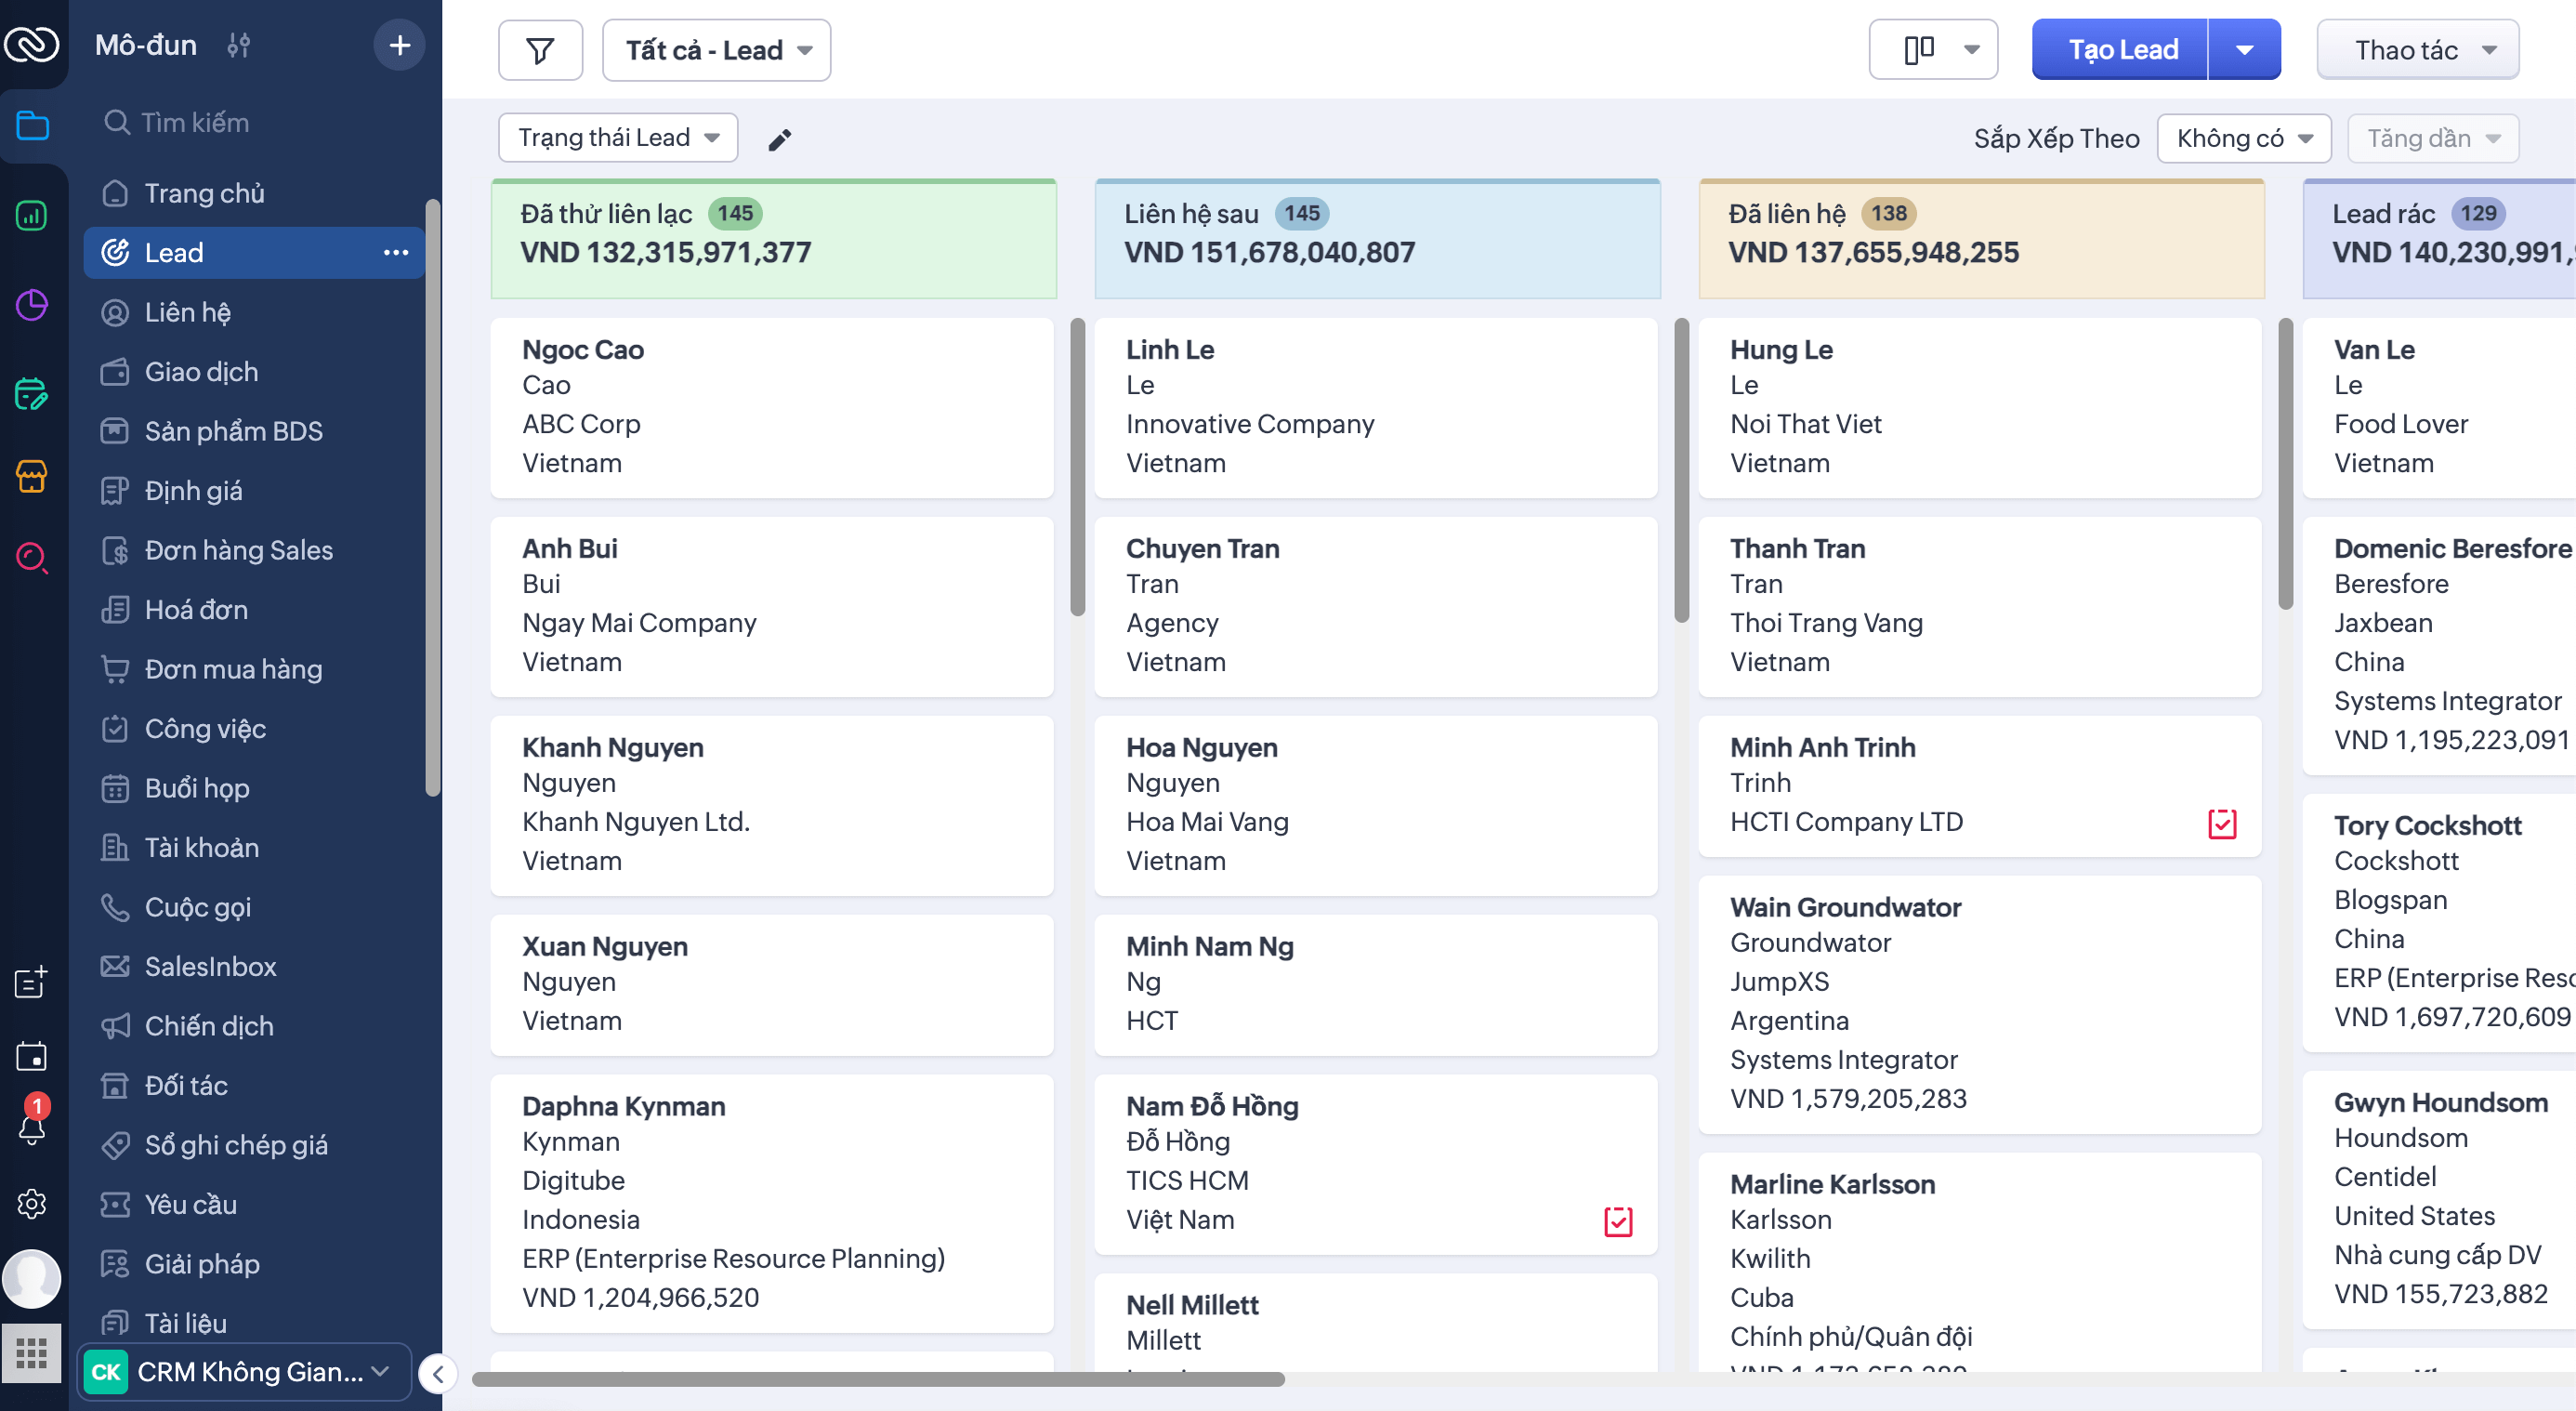Open notifications bell with badge
The width and height of the screenshot is (2576, 1411).
pos(32,1120)
